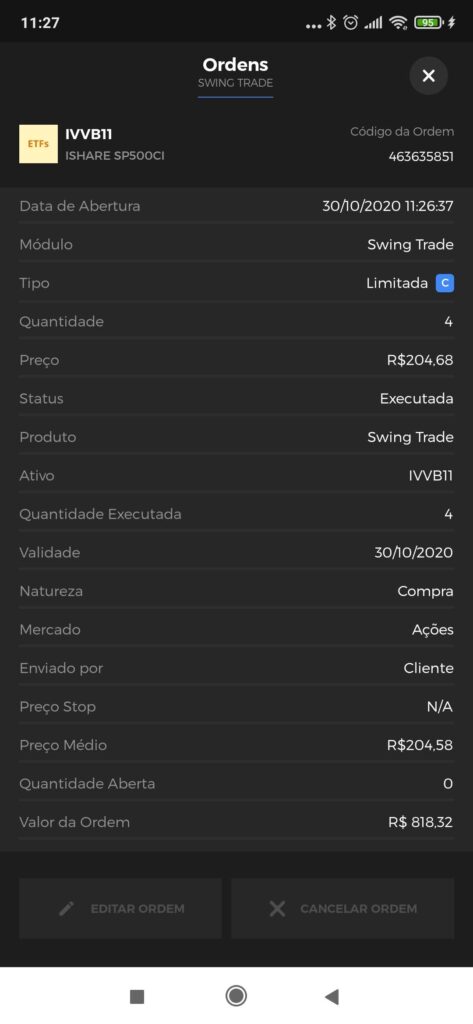Tap the Data de Abertura row
473x1024 pixels.
[236, 206]
